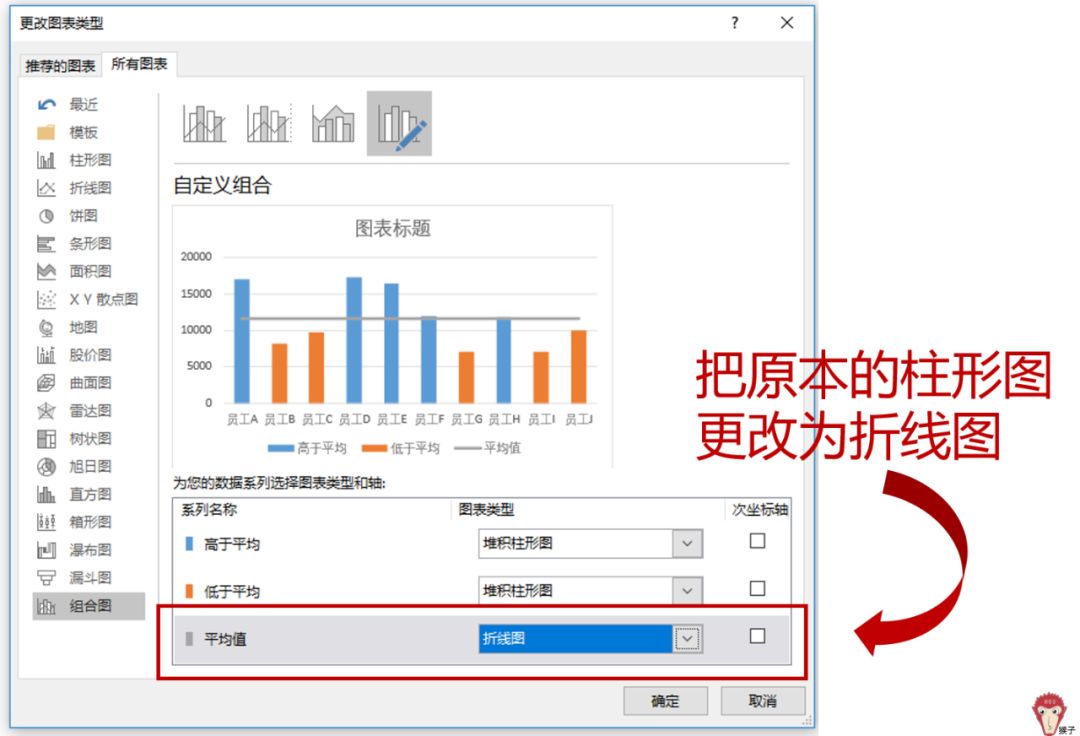Screen dimensions: 1080x736
Task: Choose the Line chart (折线图) icon
Action: coord(46,188)
